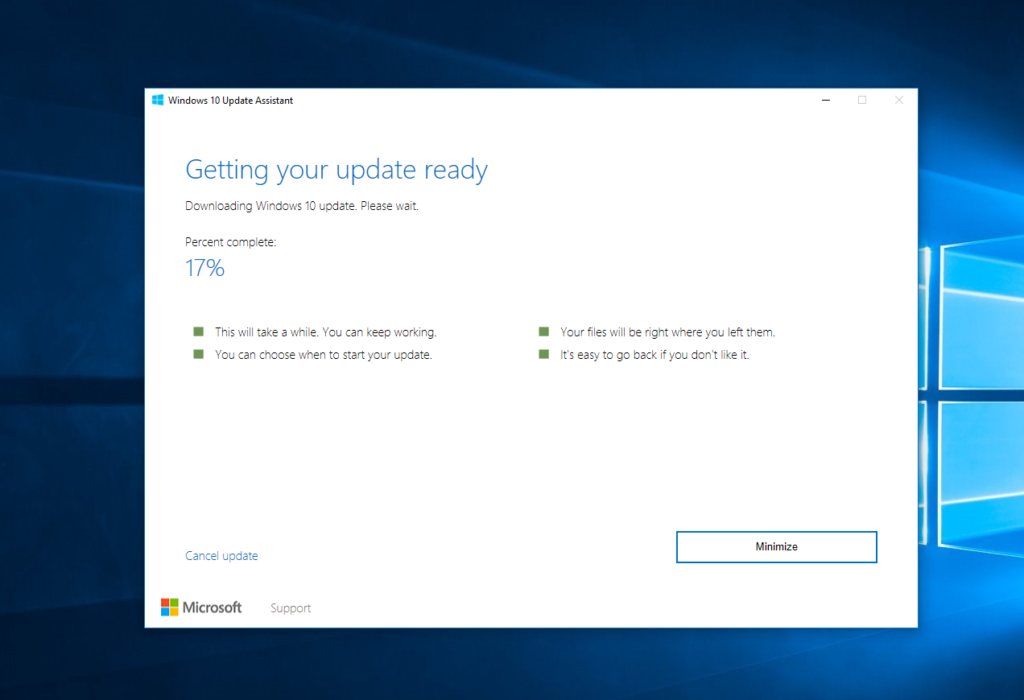1024x700 pixels.
Task: Click 'It's easy to go back' text
Action: click(x=654, y=355)
